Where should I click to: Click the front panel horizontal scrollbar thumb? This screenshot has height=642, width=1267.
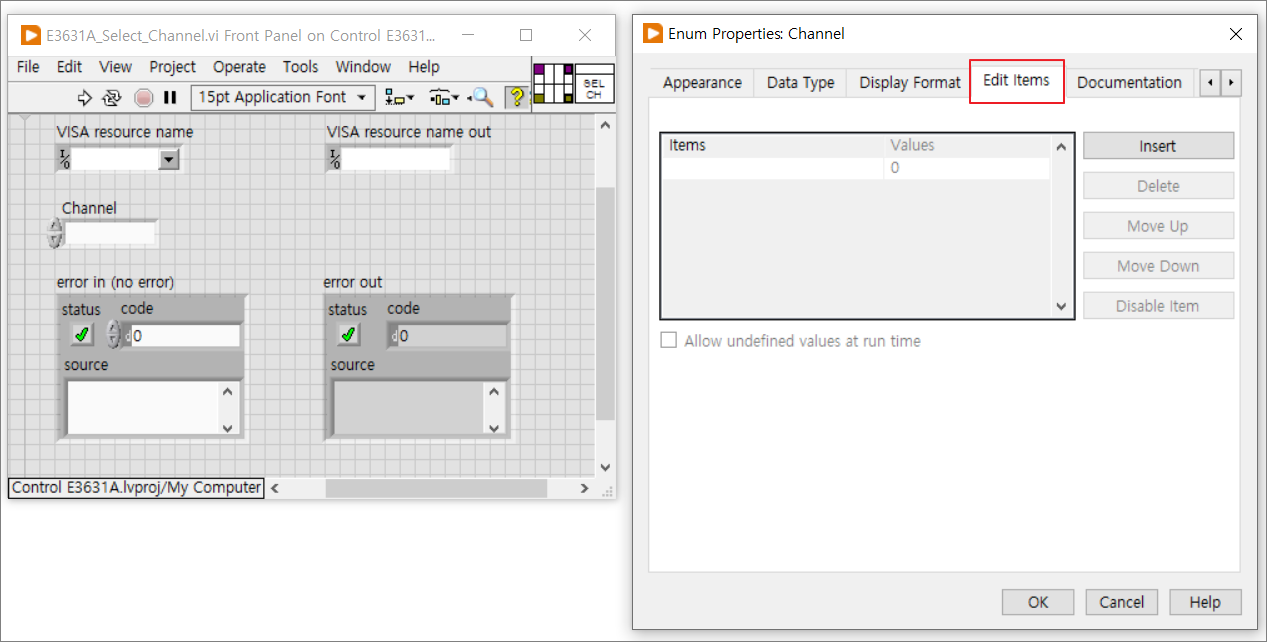(436, 488)
